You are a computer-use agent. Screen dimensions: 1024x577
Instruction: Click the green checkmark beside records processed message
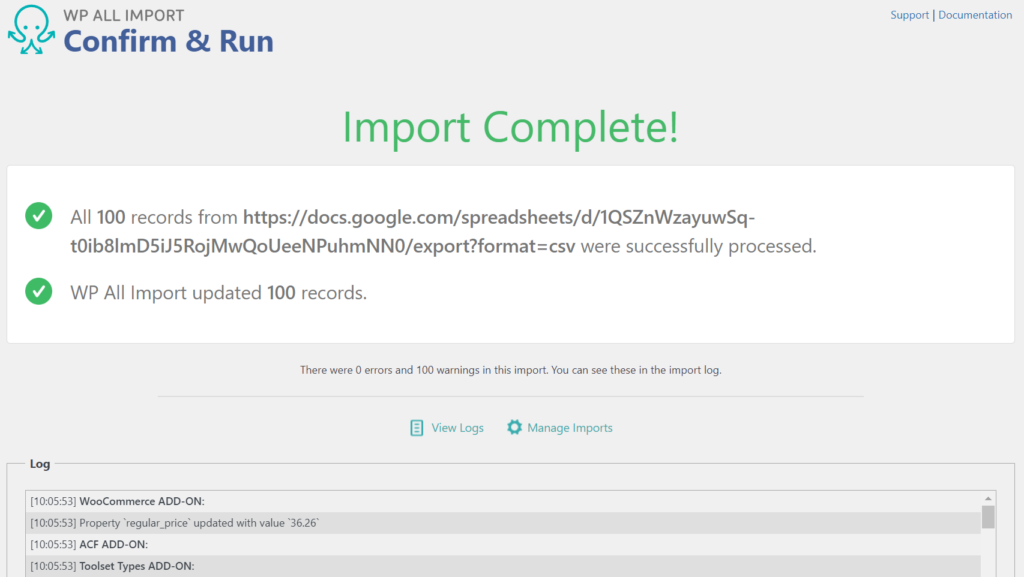tap(39, 215)
